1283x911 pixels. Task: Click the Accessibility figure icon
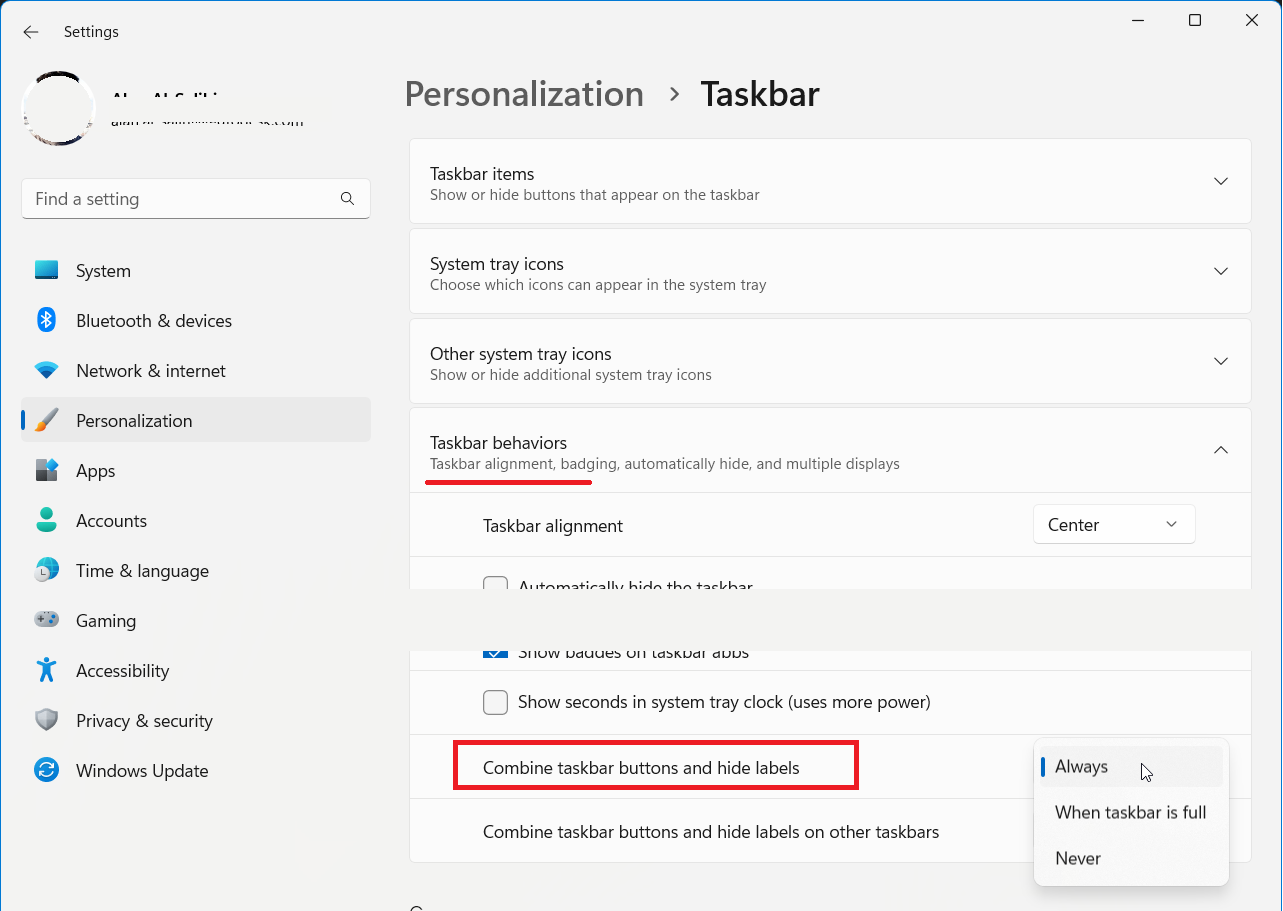click(47, 671)
